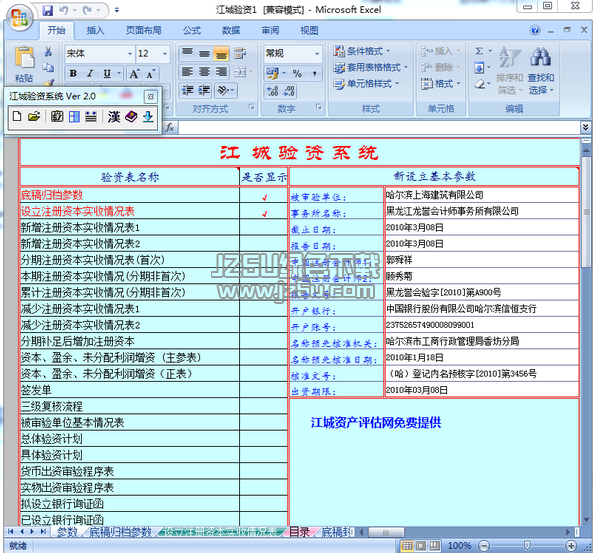Click the Undo arrow icon
Image resolution: width=593 pixels, height=553 pixels.
pos(64,10)
